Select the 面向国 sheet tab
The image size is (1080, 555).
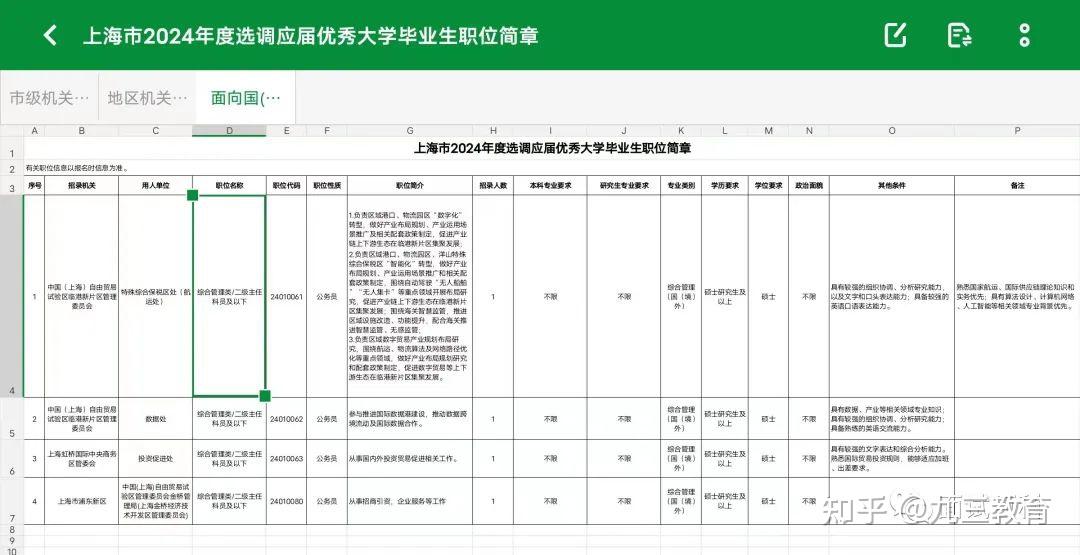click(x=246, y=98)
